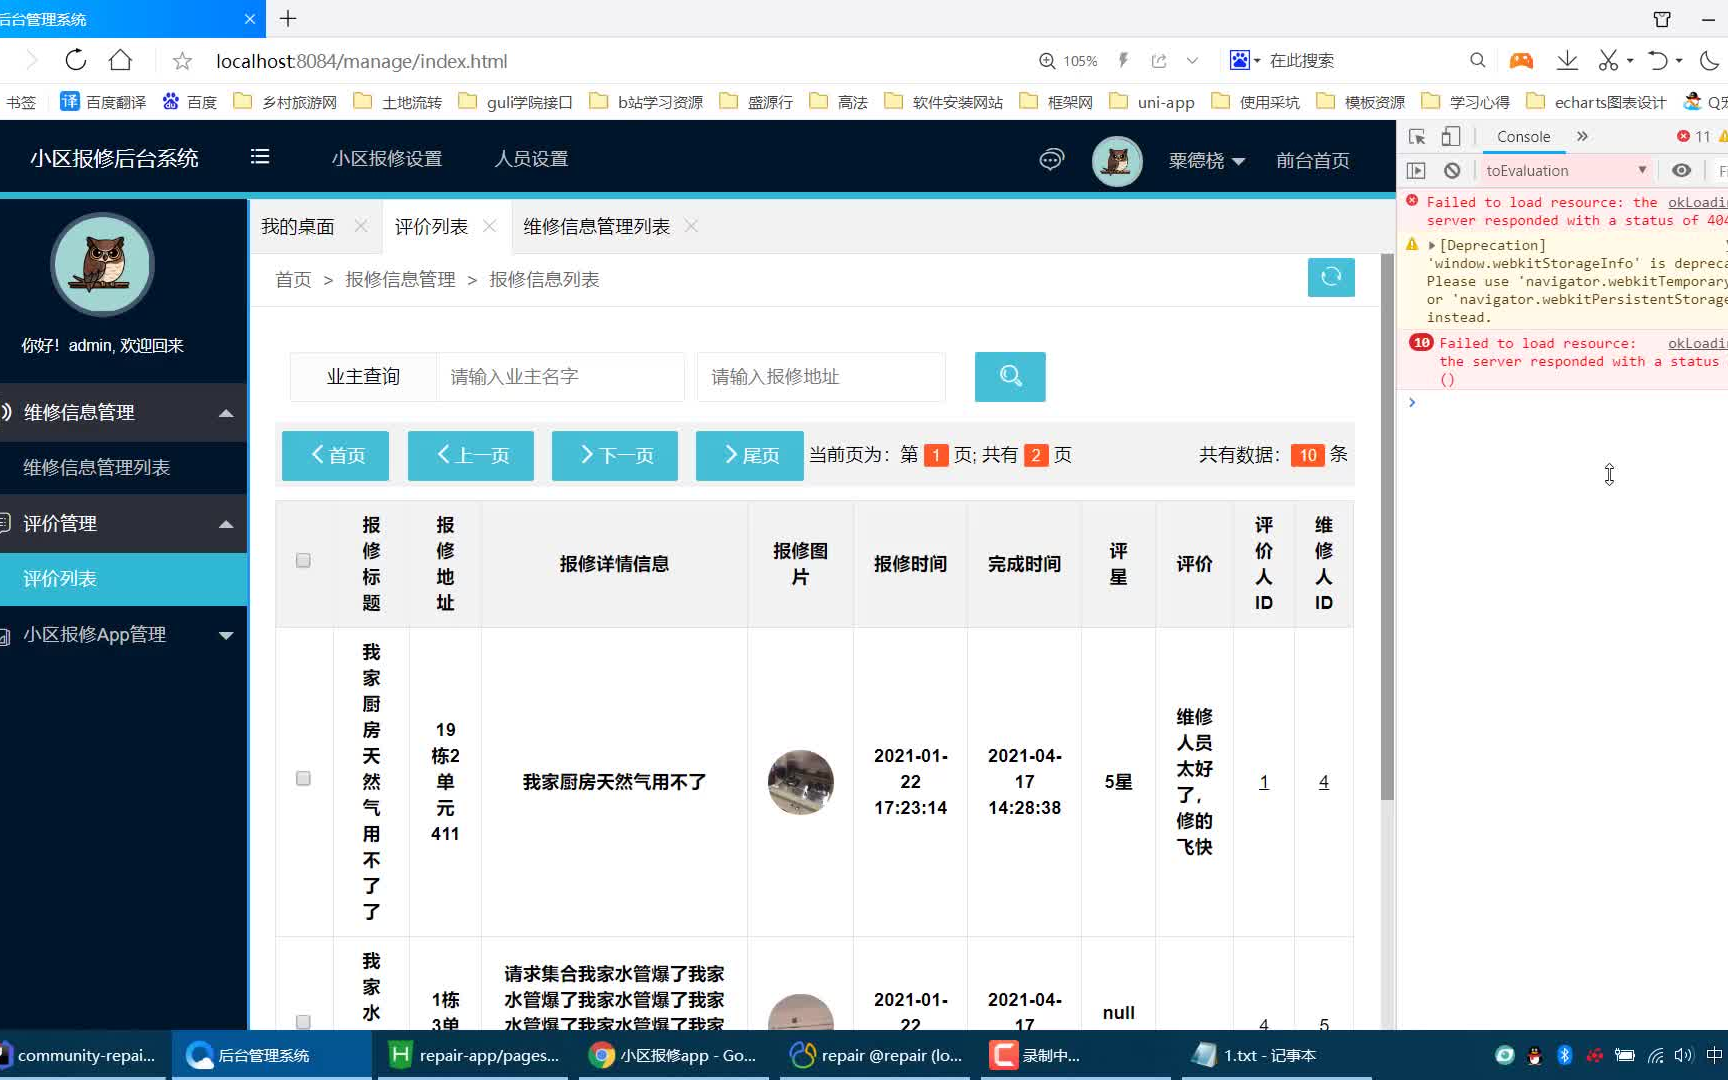Click the night mode moon icon

1710,61
